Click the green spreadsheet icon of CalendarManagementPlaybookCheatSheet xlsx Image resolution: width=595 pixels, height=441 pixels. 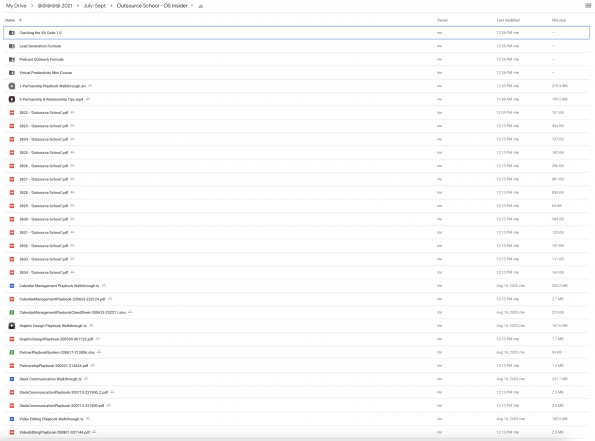pyautogui.click(x=12, y=312)
